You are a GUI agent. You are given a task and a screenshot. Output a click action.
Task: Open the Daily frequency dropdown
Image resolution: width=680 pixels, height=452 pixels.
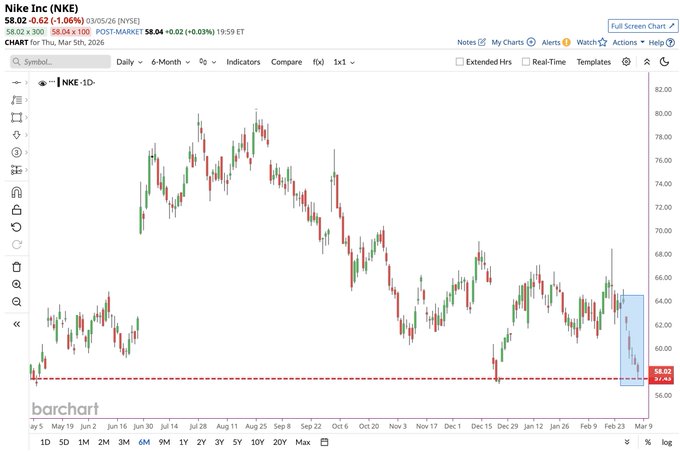coord(129,62)
